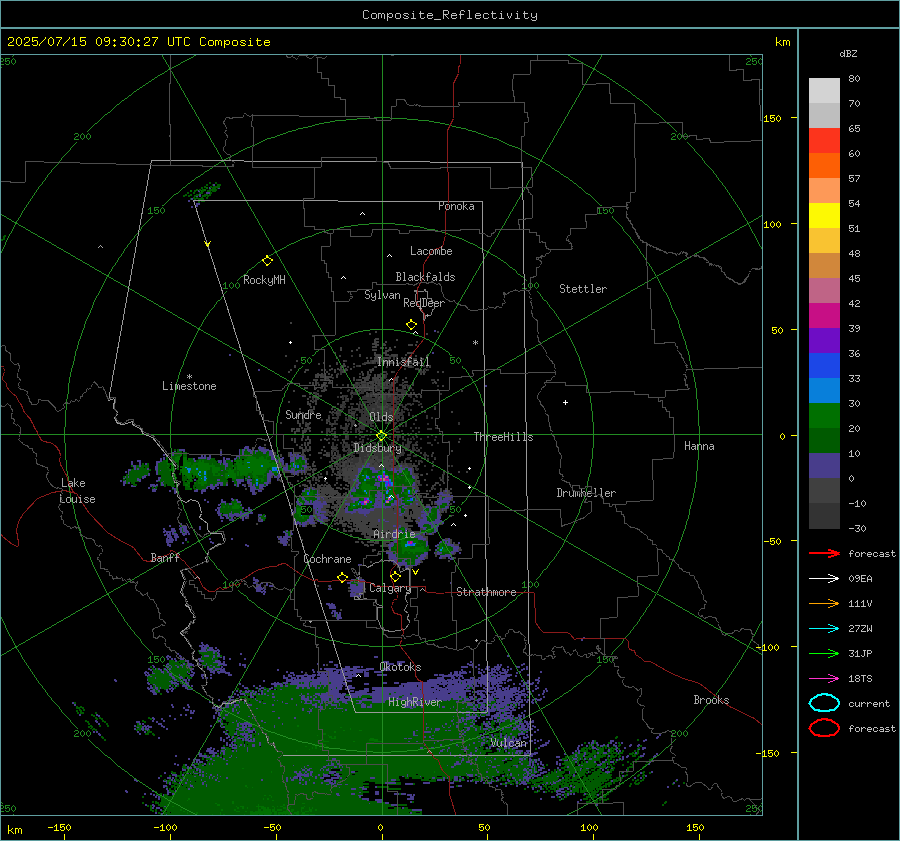Viewport: 900px width, 841px height.
Task: Click the HighRiver town label
Action: (415, 702)
